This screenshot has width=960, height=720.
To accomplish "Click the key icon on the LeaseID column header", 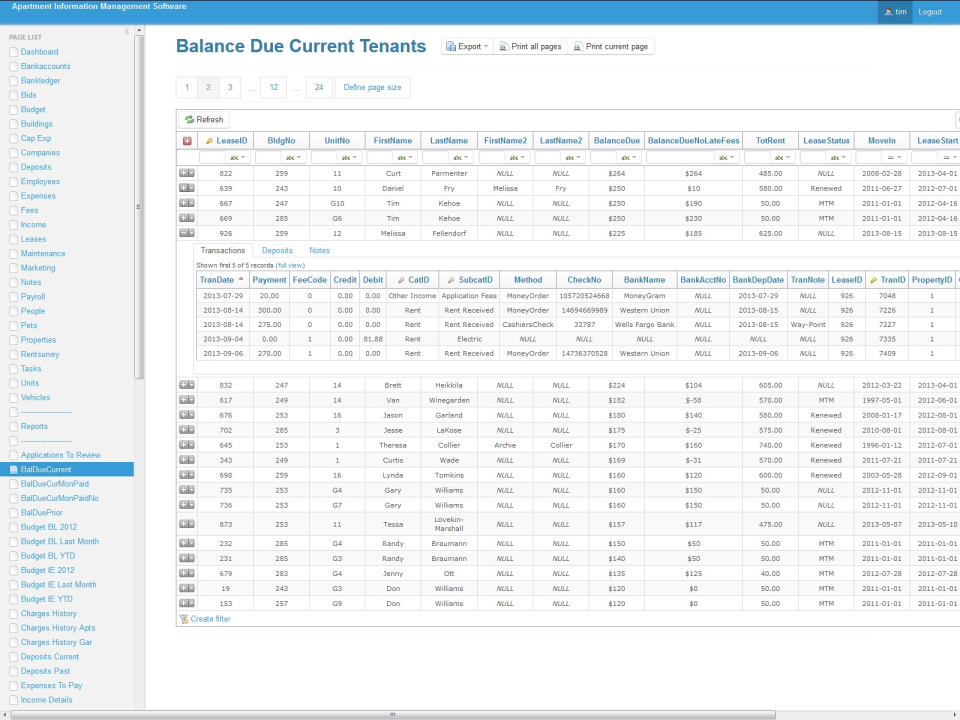I will [210, 141].
